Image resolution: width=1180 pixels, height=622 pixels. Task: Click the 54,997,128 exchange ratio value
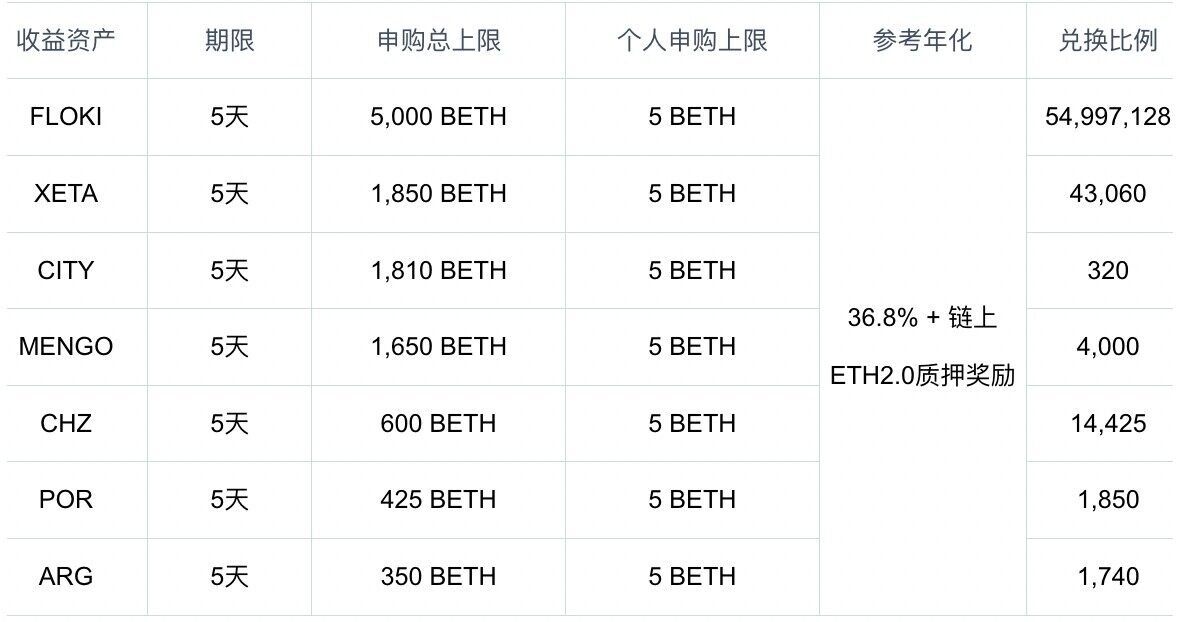point(1107,117)
